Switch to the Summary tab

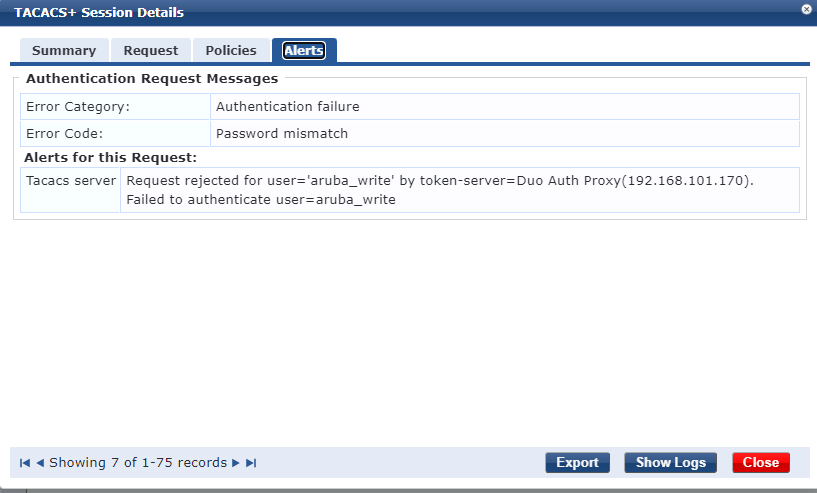pos(64,50)
